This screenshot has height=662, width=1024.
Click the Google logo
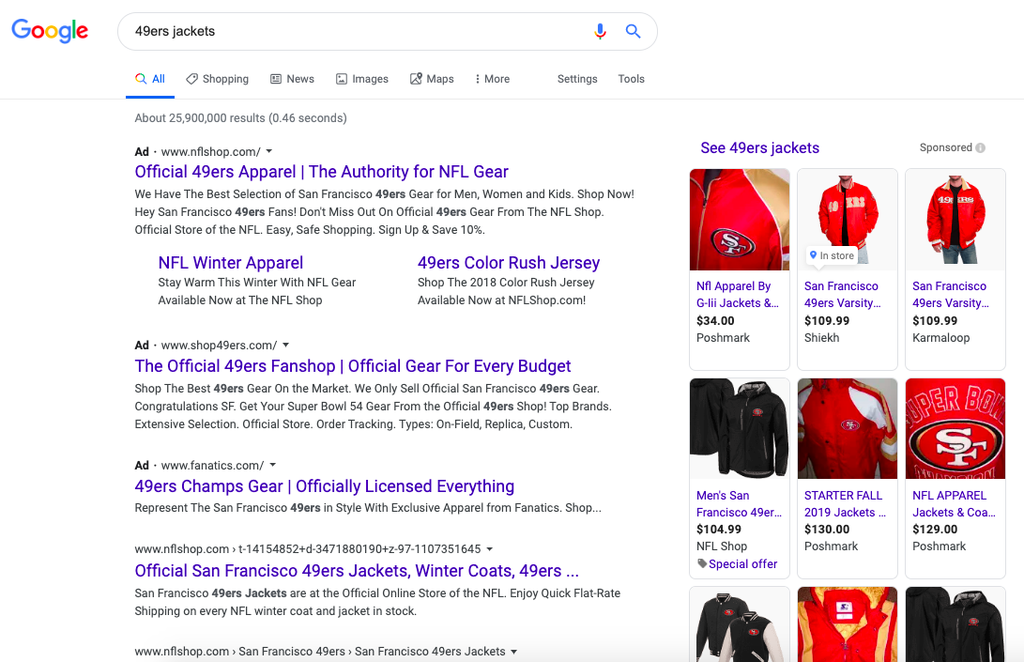click(x=50, y=31)
